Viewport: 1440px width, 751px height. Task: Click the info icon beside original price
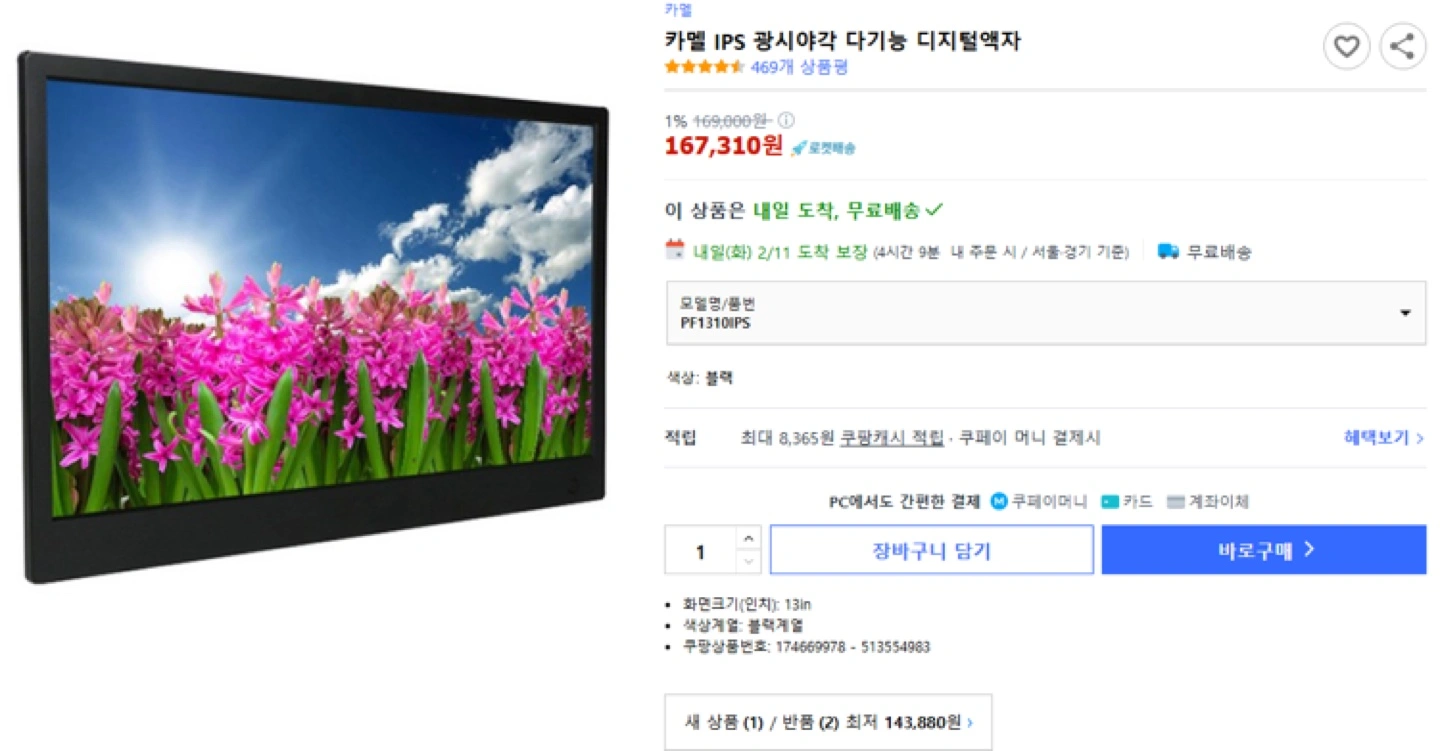786,120
